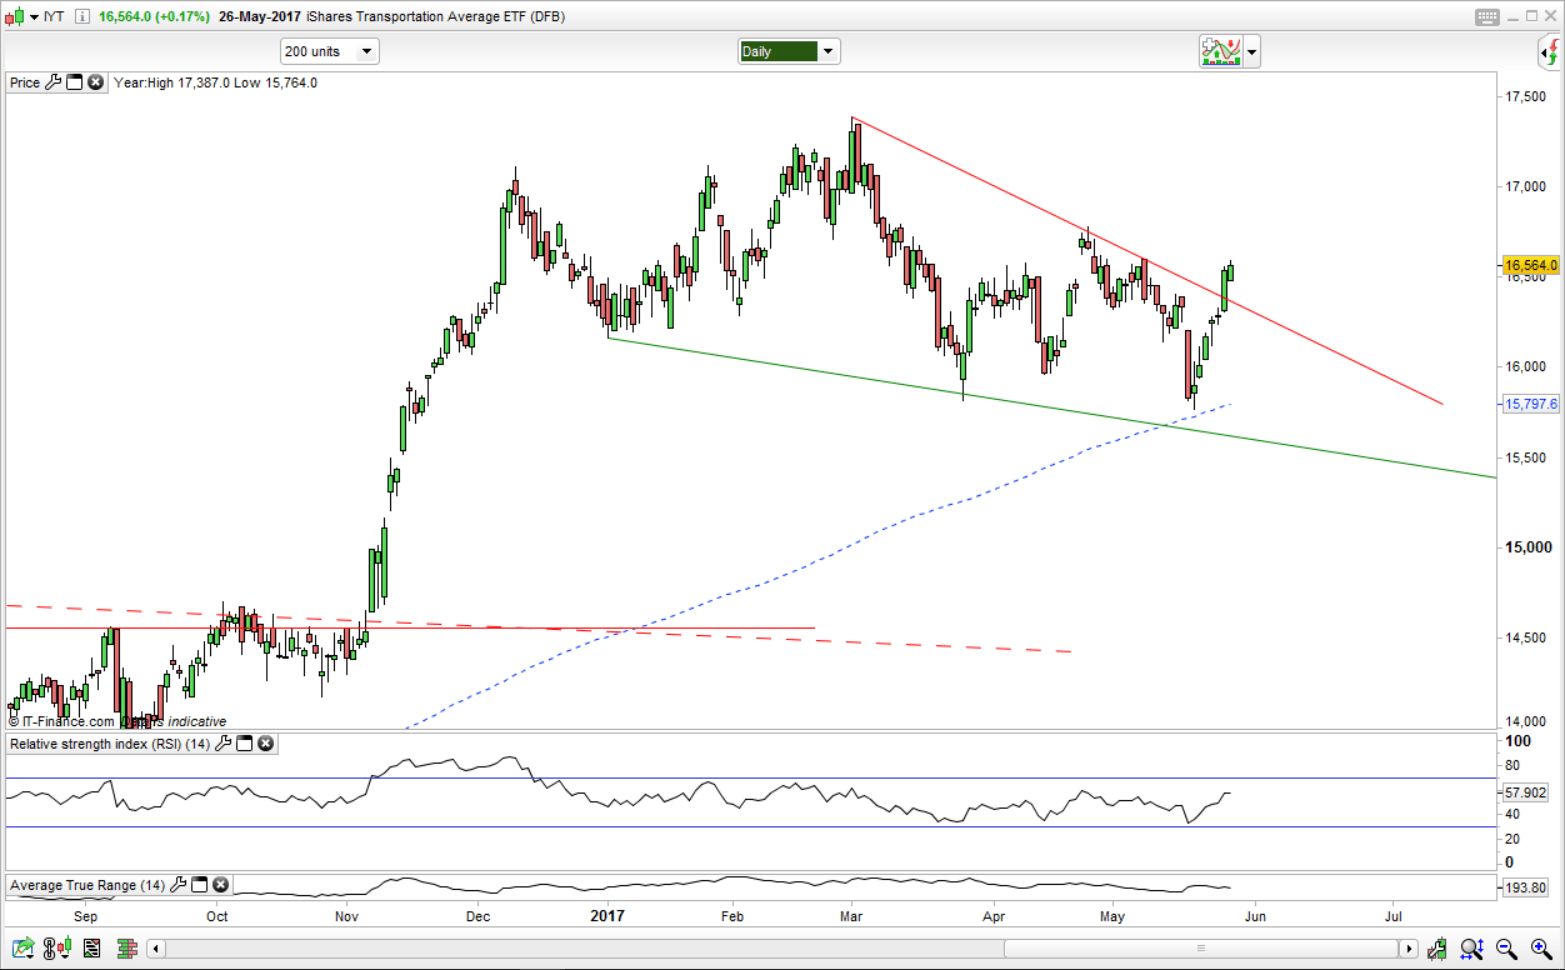
Task: Toggle maximize on Average True Range panel
Action: [x=199, y=884]
